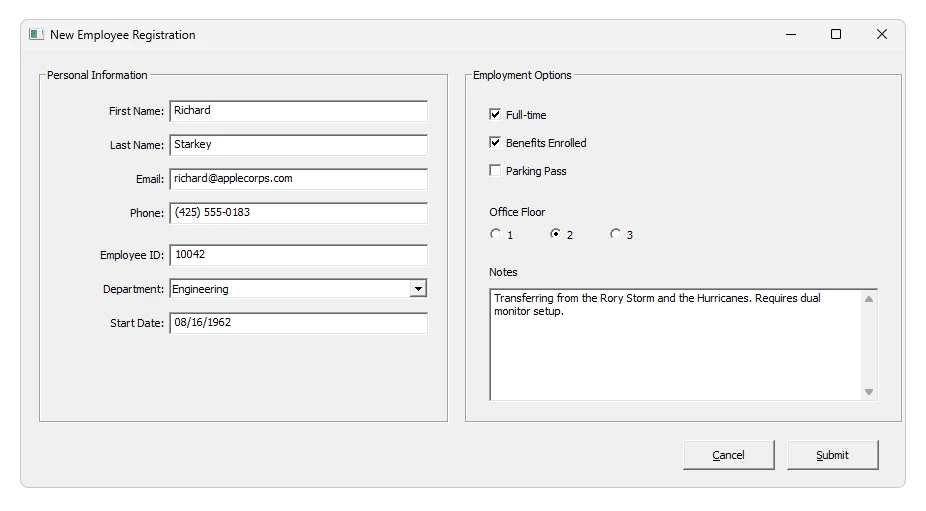Click the Engineering department combo box

(290, 289)
